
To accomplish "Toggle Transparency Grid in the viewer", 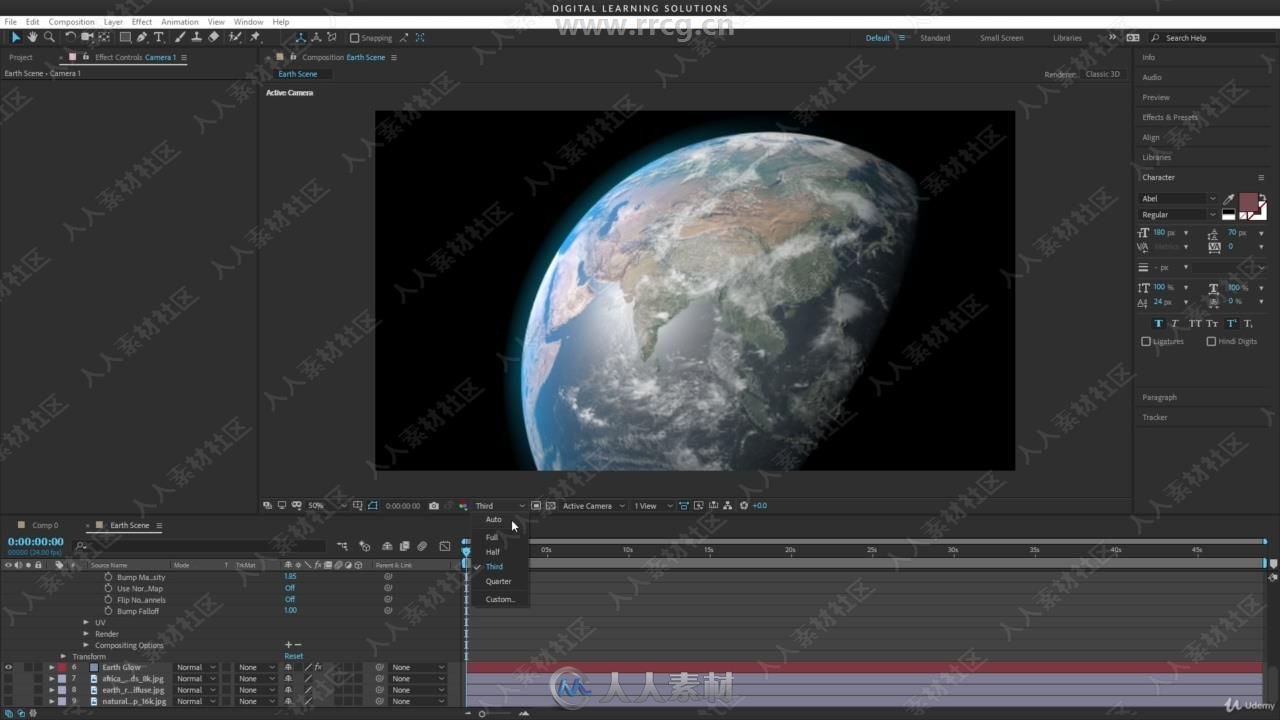I will pyautogui.click(x=550, y=506).
